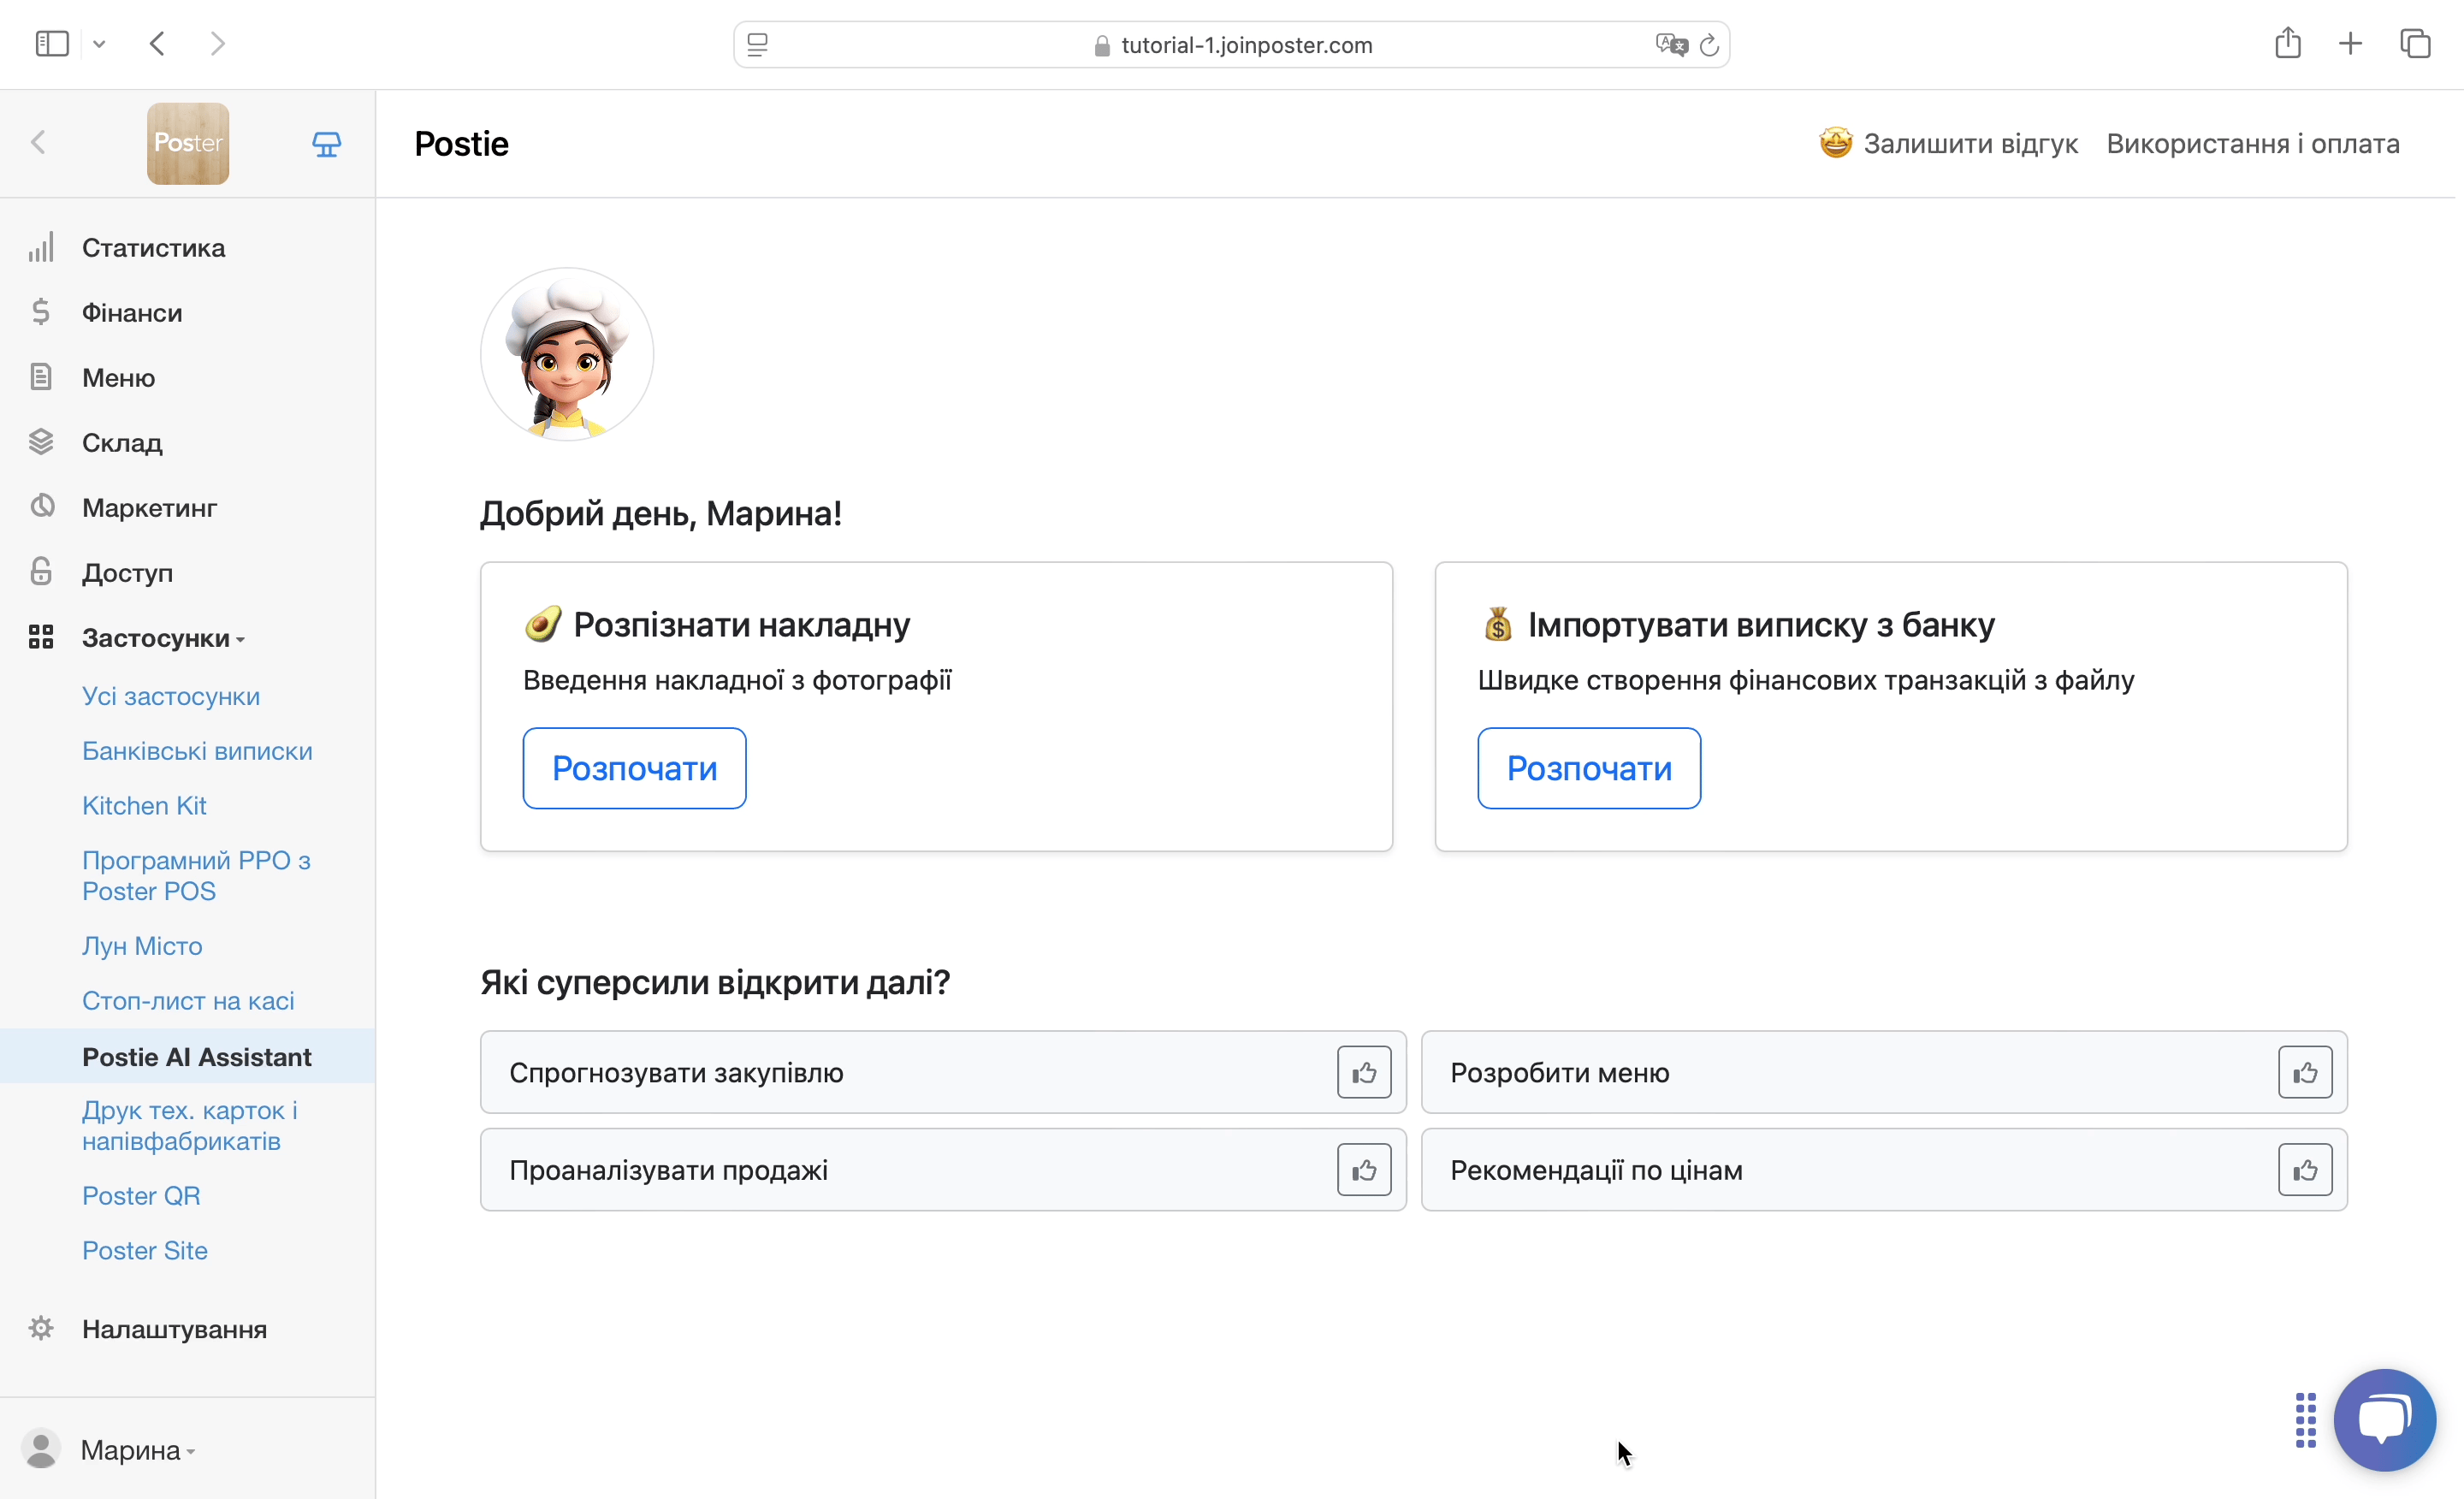Click the Фінанси dollar icon

pos(41,313)
